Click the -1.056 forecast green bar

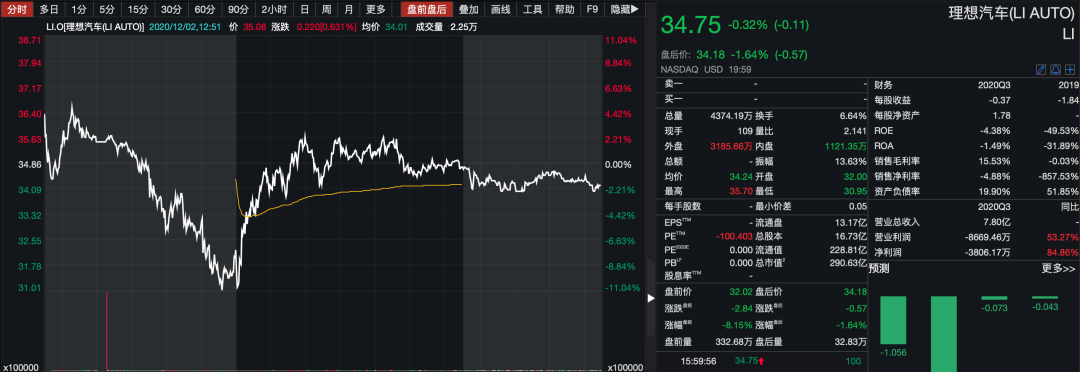893,320
